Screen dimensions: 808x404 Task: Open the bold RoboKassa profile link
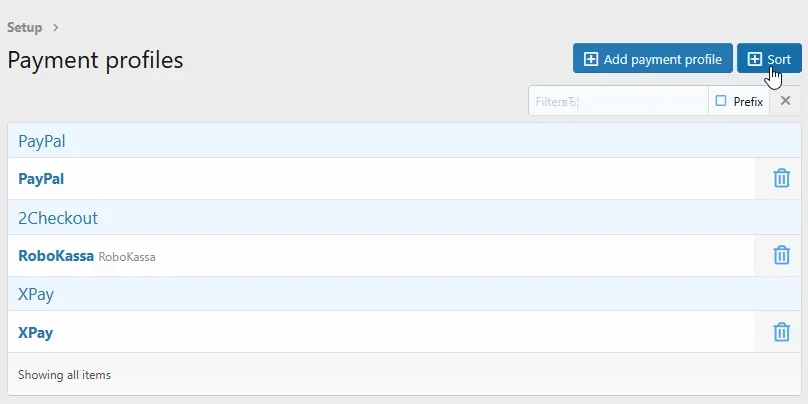click(56, 256)
